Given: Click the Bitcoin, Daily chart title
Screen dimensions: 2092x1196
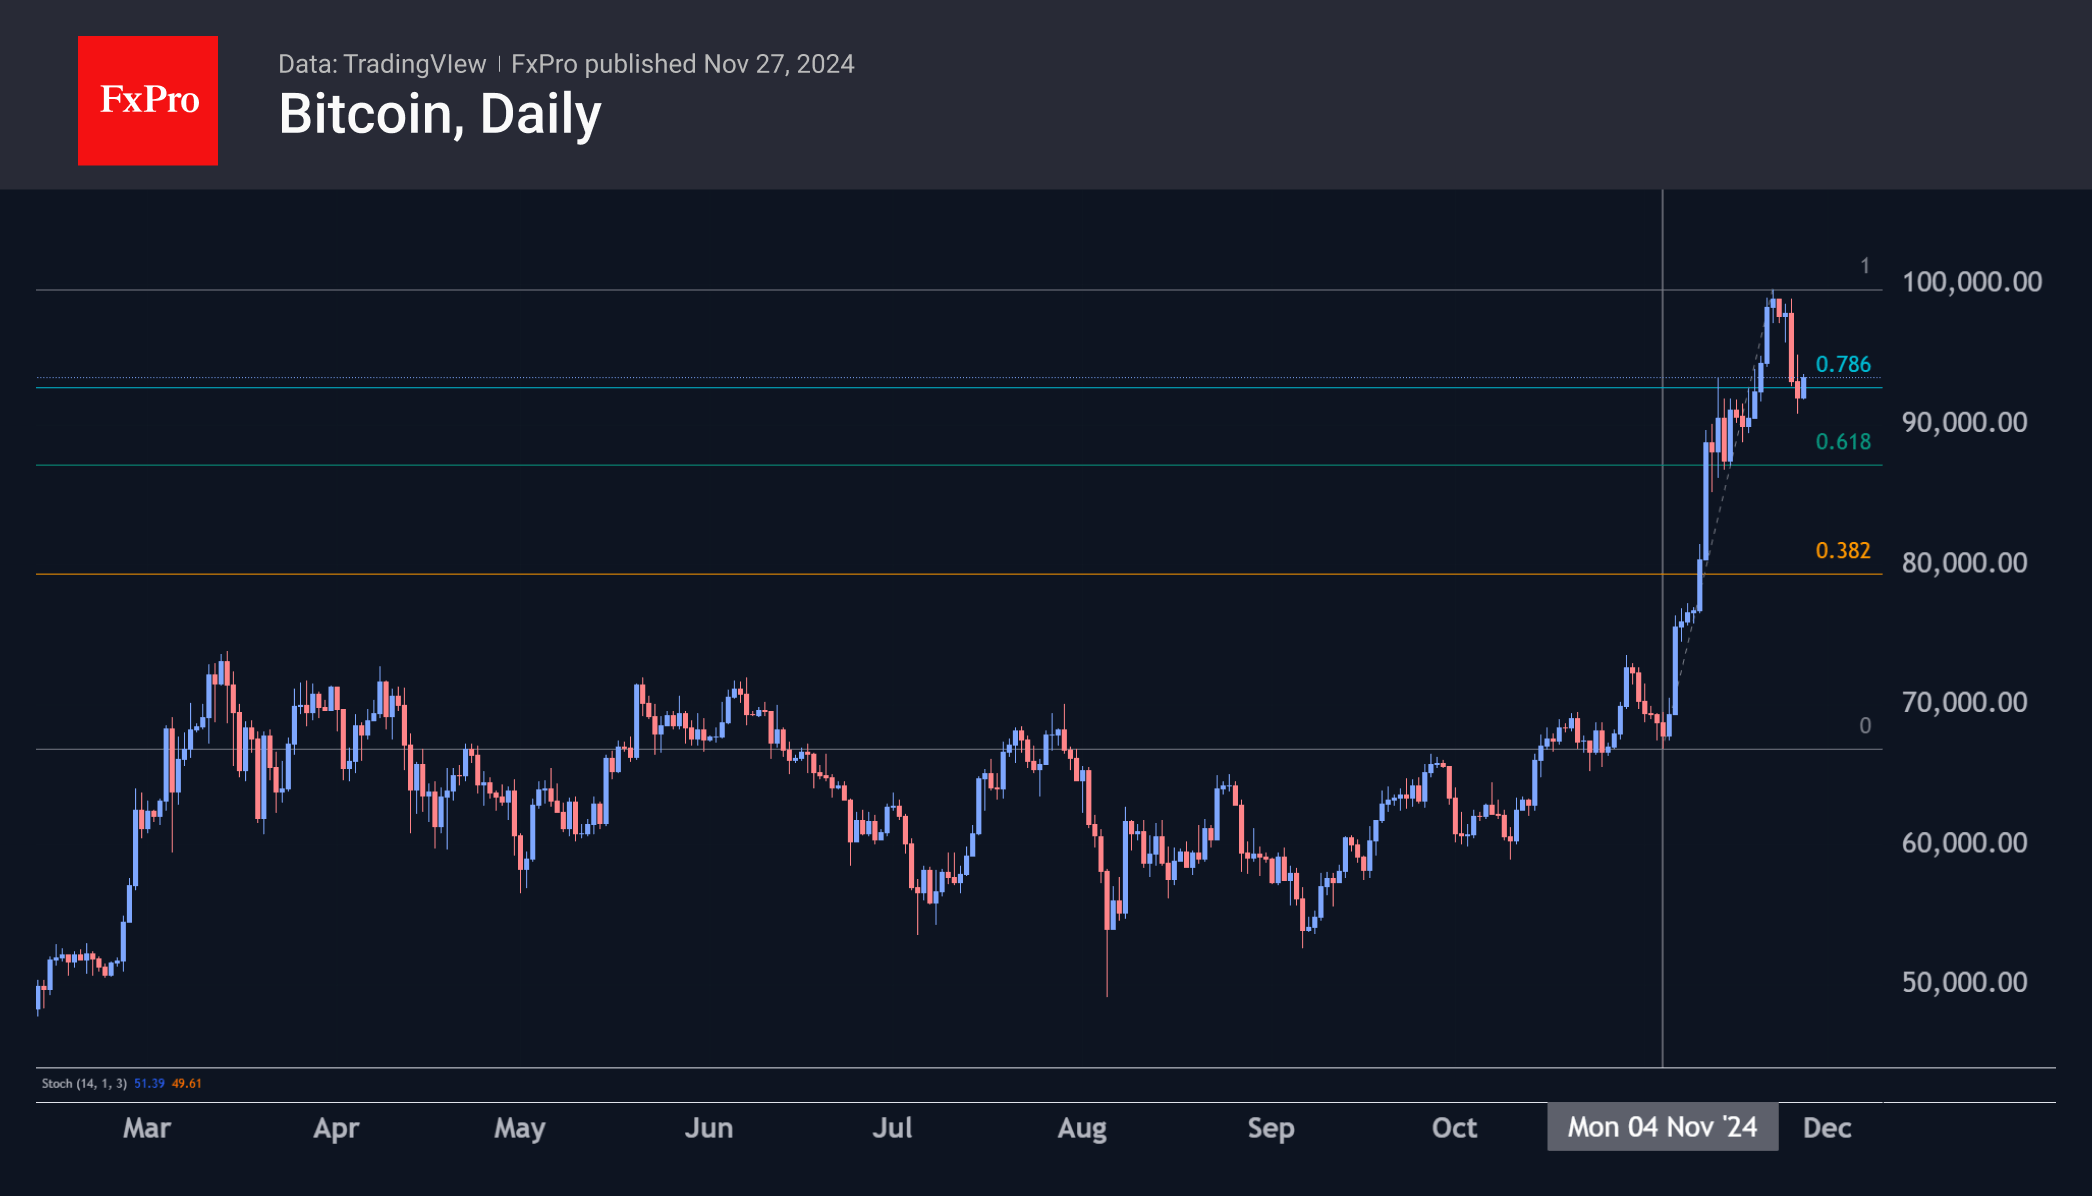Looking at the screenshot, I should (440, 114).
